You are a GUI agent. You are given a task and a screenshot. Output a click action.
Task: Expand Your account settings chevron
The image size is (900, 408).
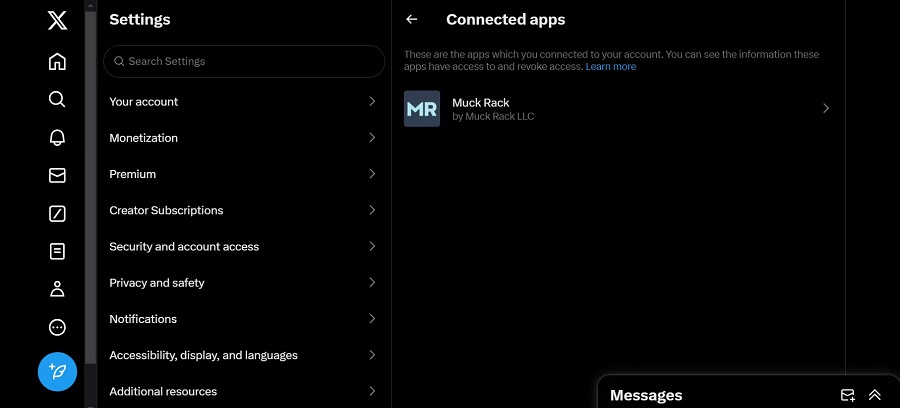click(372, 102)
